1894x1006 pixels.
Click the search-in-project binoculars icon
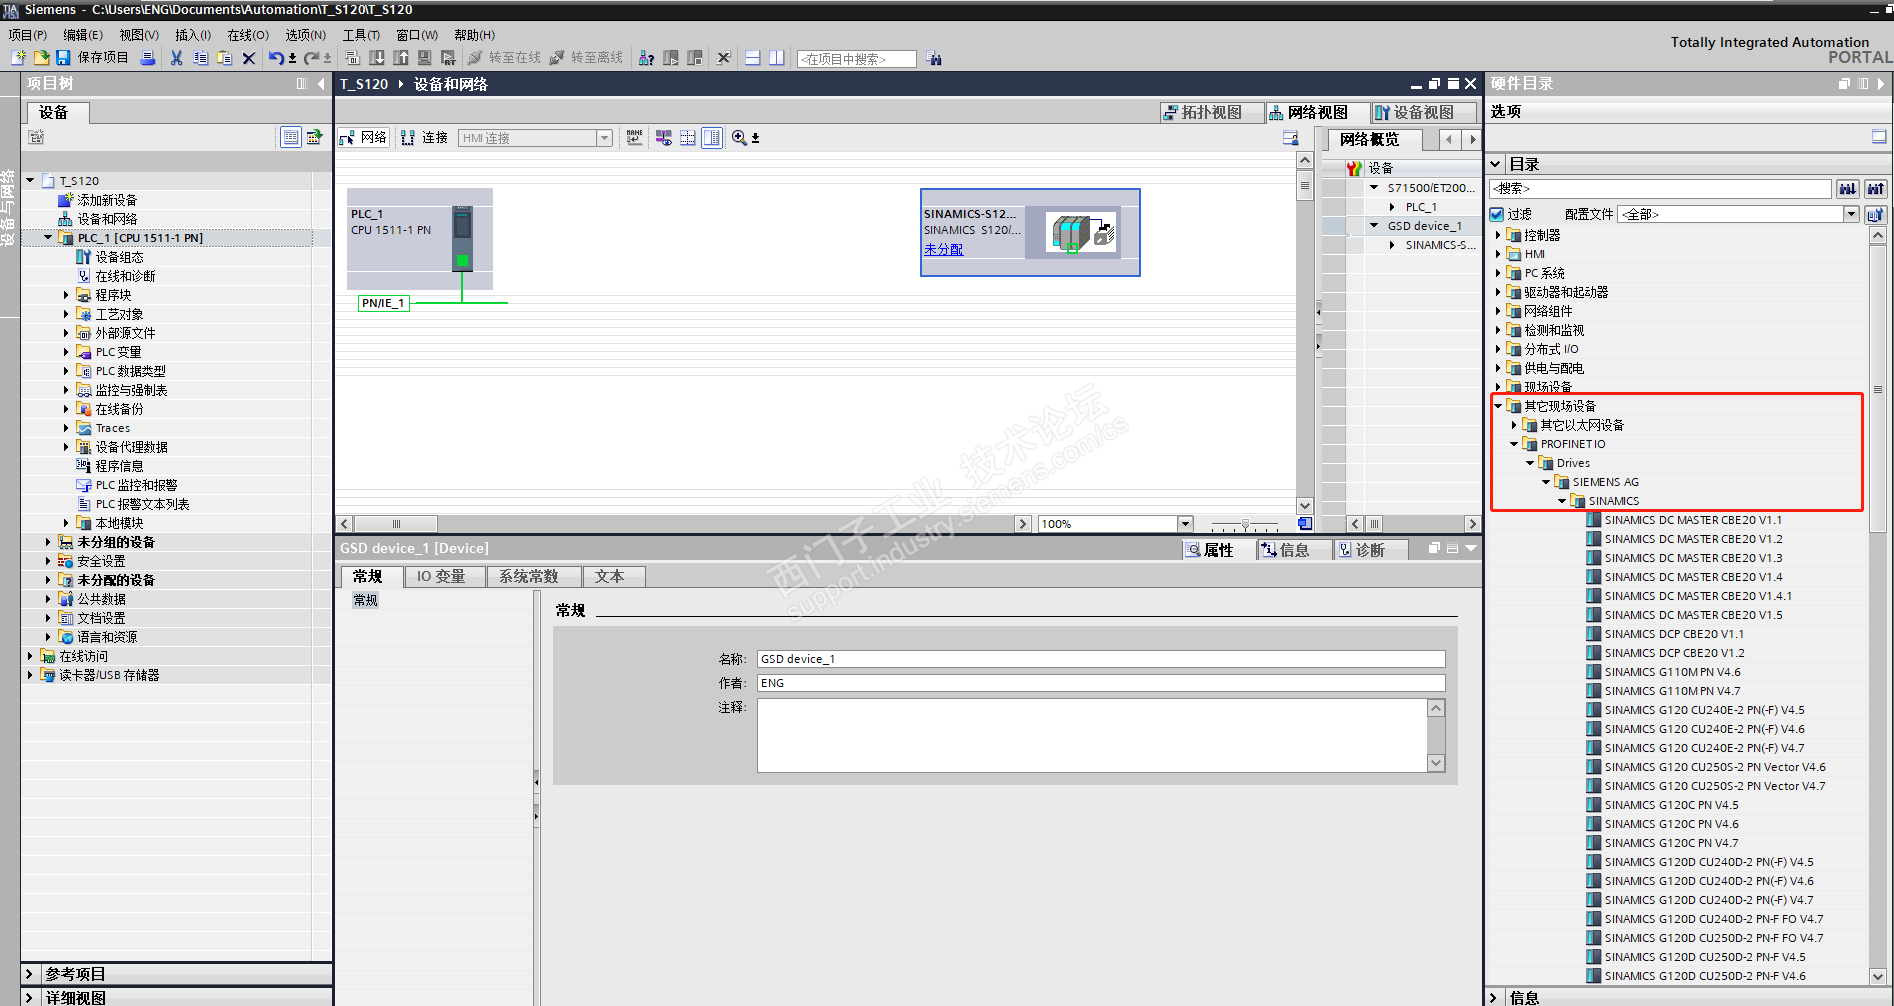934,59
